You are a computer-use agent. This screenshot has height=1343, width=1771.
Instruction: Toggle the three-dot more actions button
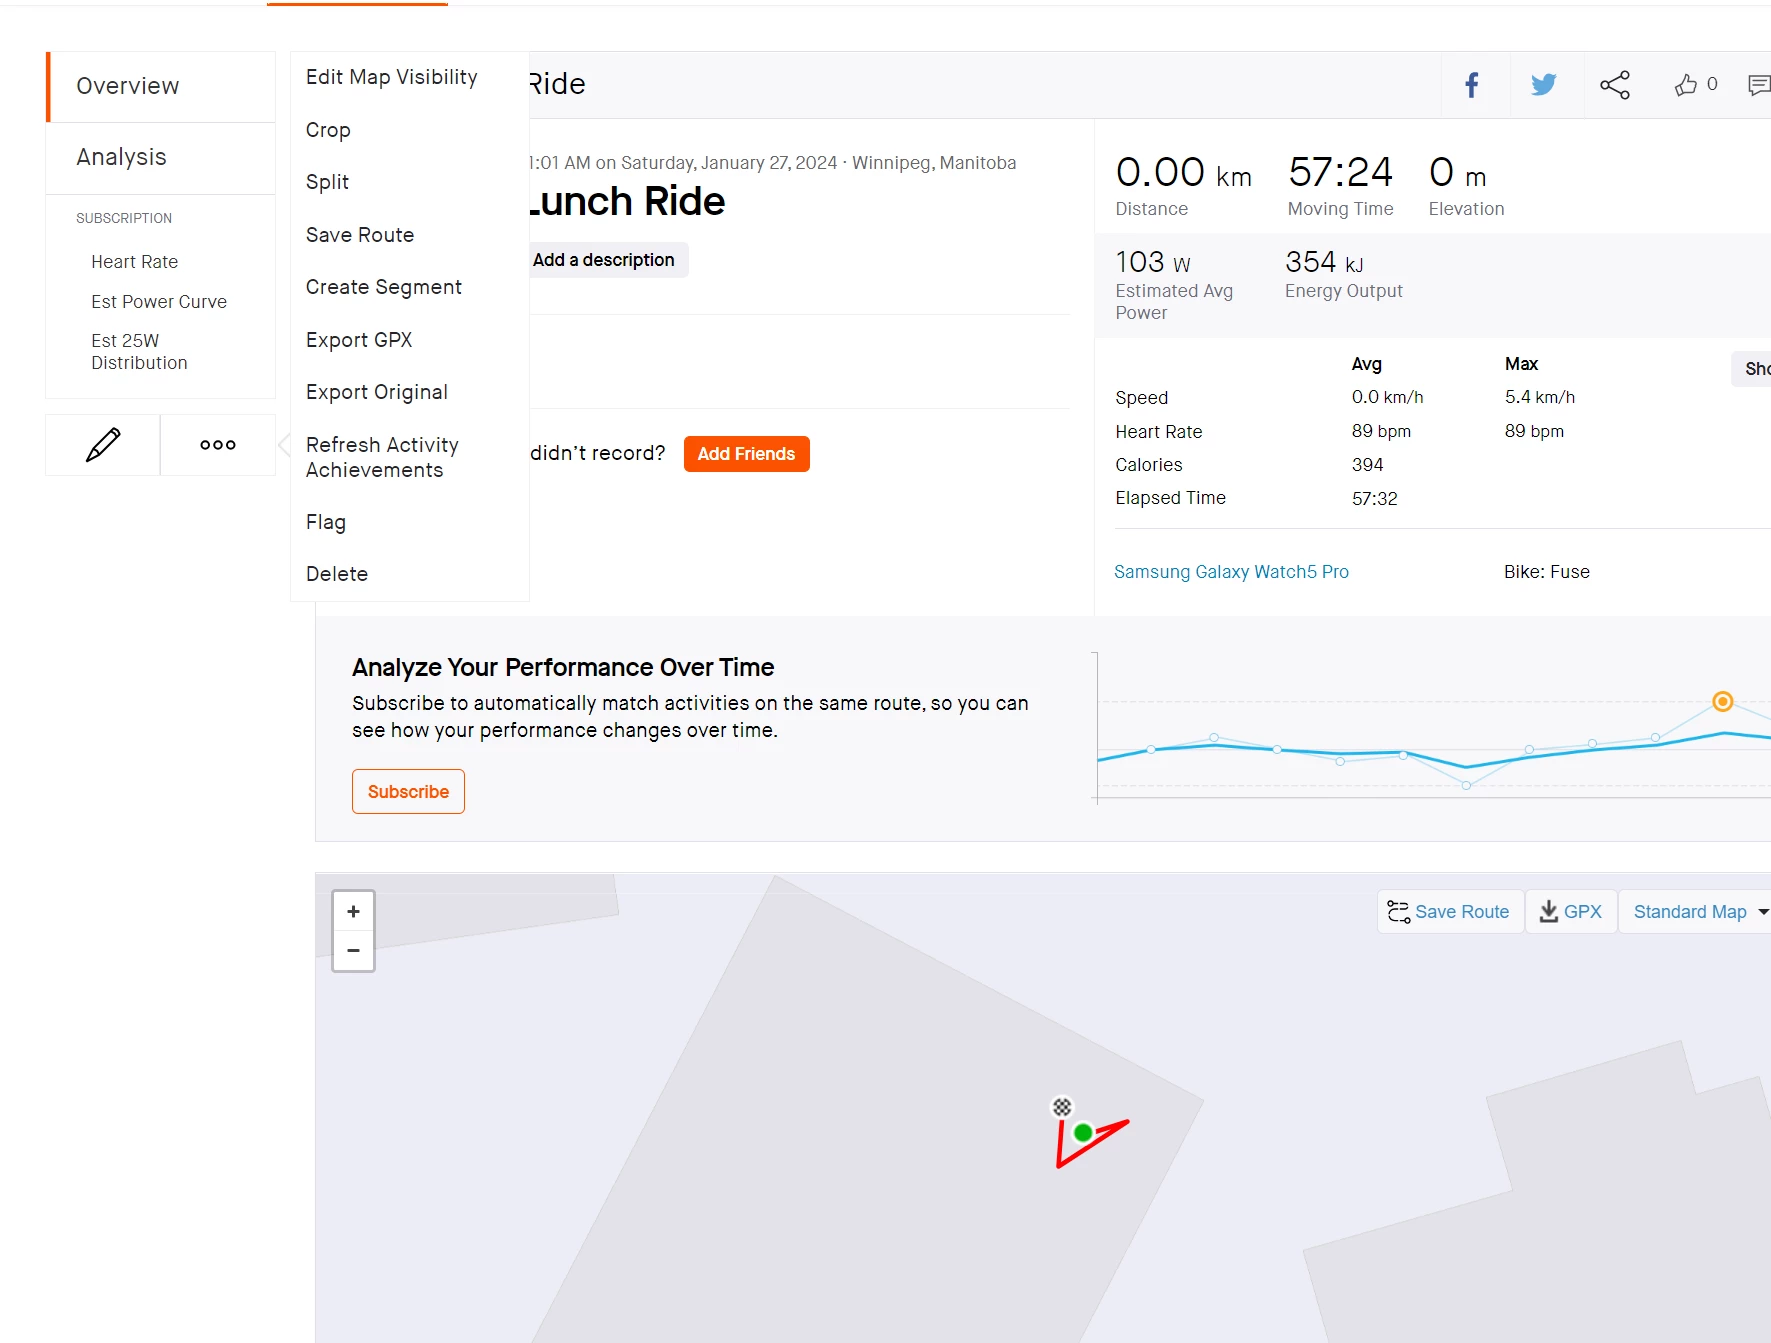(218, 445)
